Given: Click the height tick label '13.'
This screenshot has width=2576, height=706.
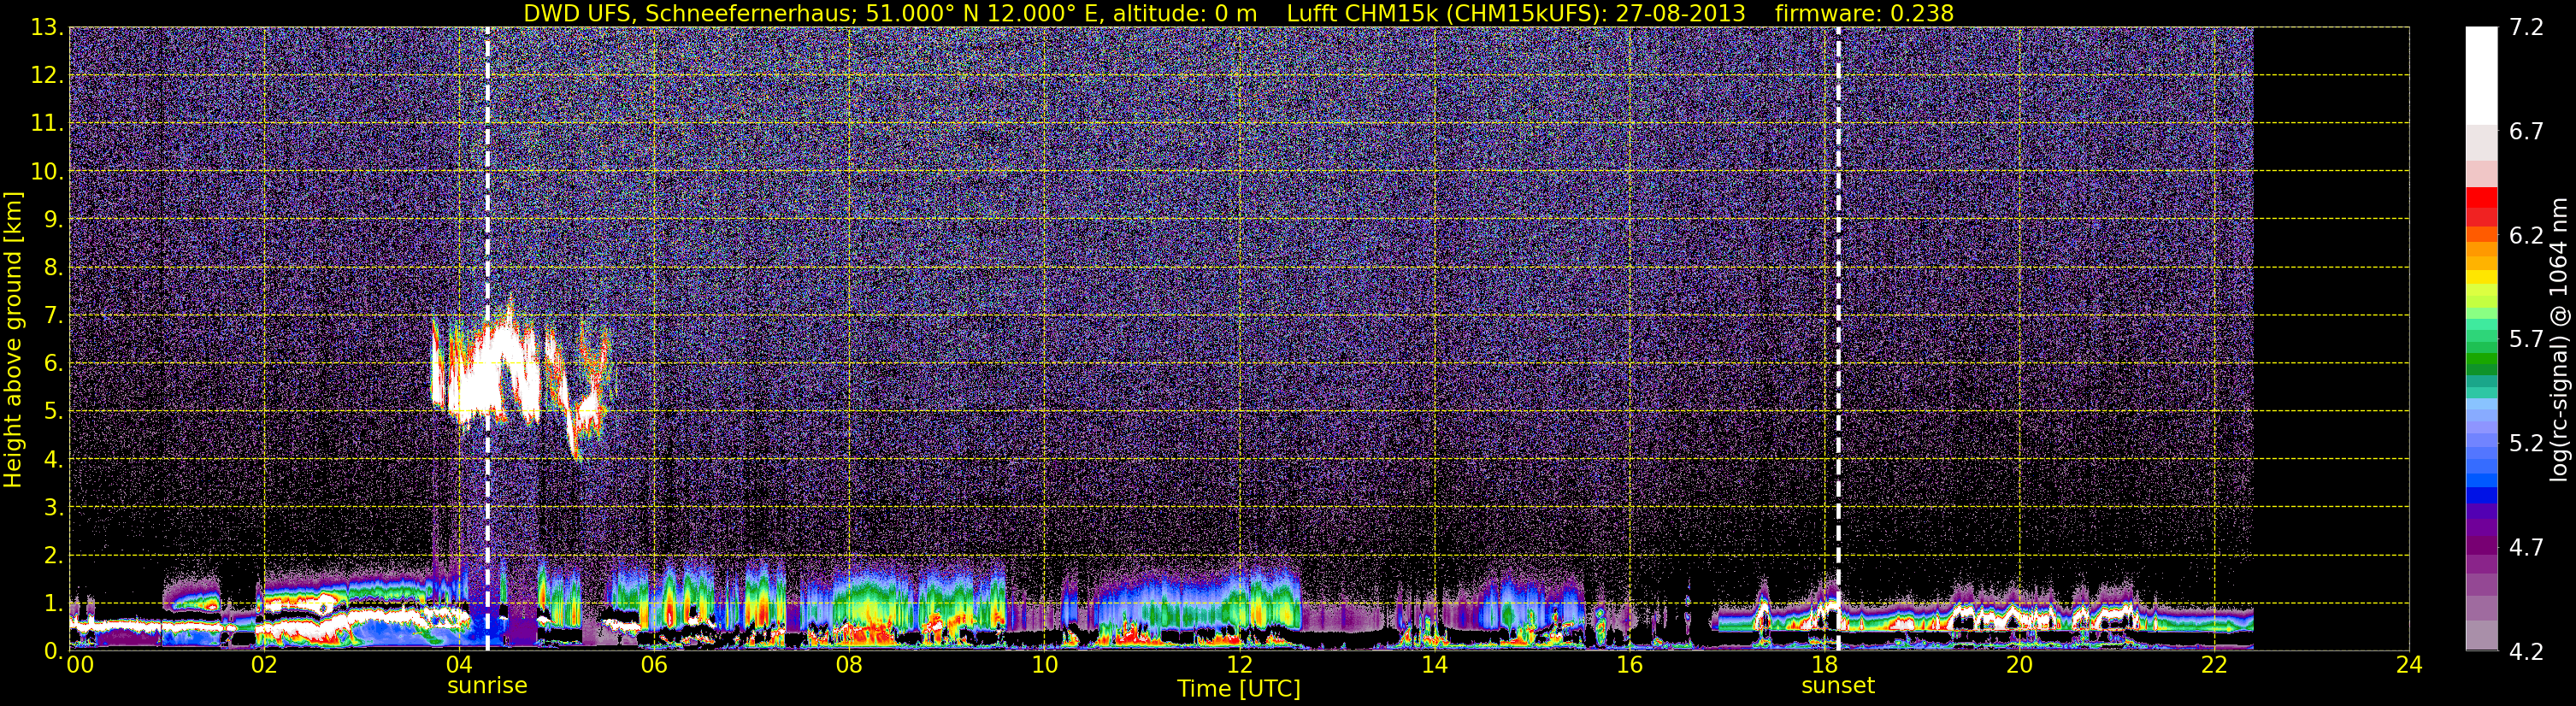Looking at the screenshot, I should point(47,27).
